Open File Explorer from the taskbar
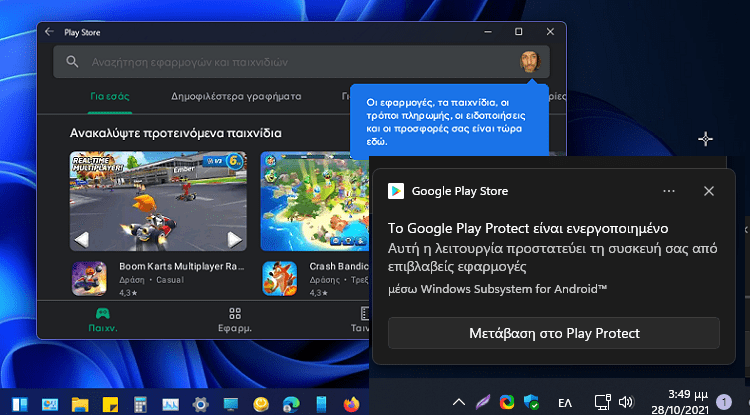Viewport: 750px width, 415px height. tap(80, 404)
